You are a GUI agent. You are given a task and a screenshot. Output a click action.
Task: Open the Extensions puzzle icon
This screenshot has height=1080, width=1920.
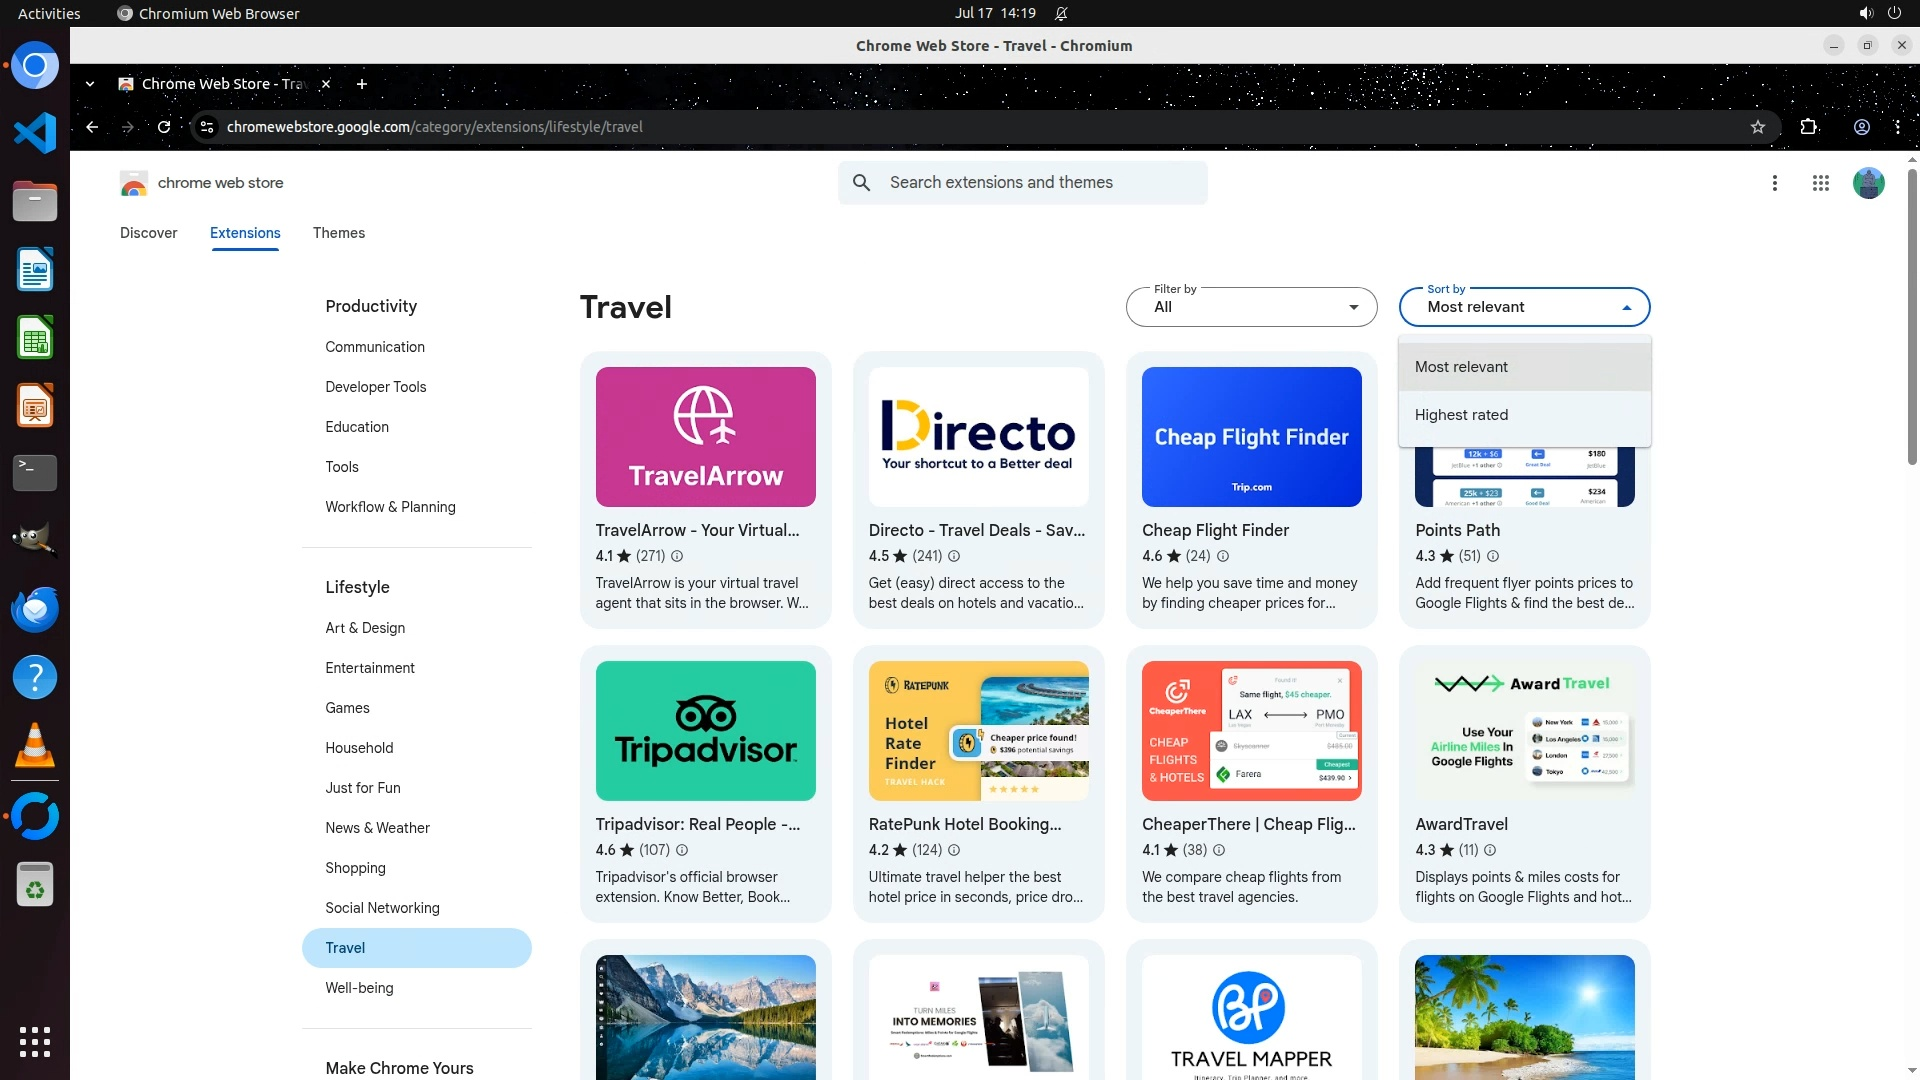pos(1808,127)
